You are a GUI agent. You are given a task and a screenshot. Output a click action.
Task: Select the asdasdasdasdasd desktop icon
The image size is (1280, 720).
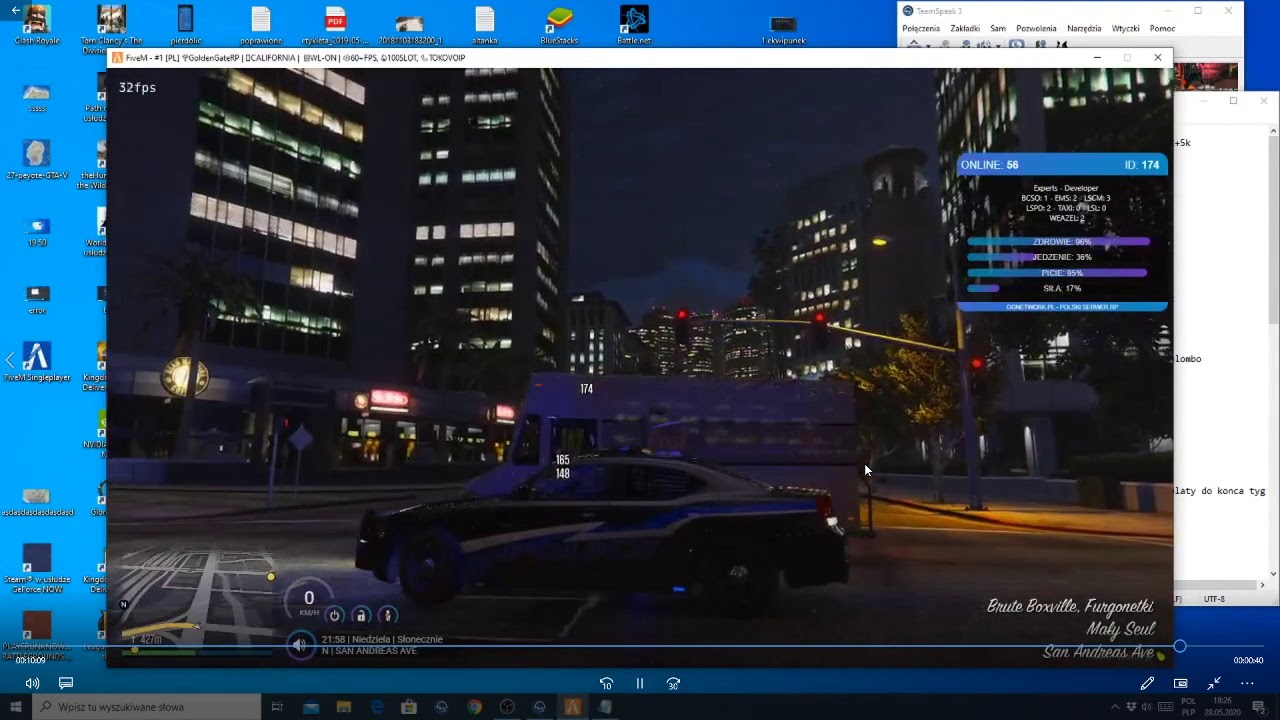(x=37, y=502)
